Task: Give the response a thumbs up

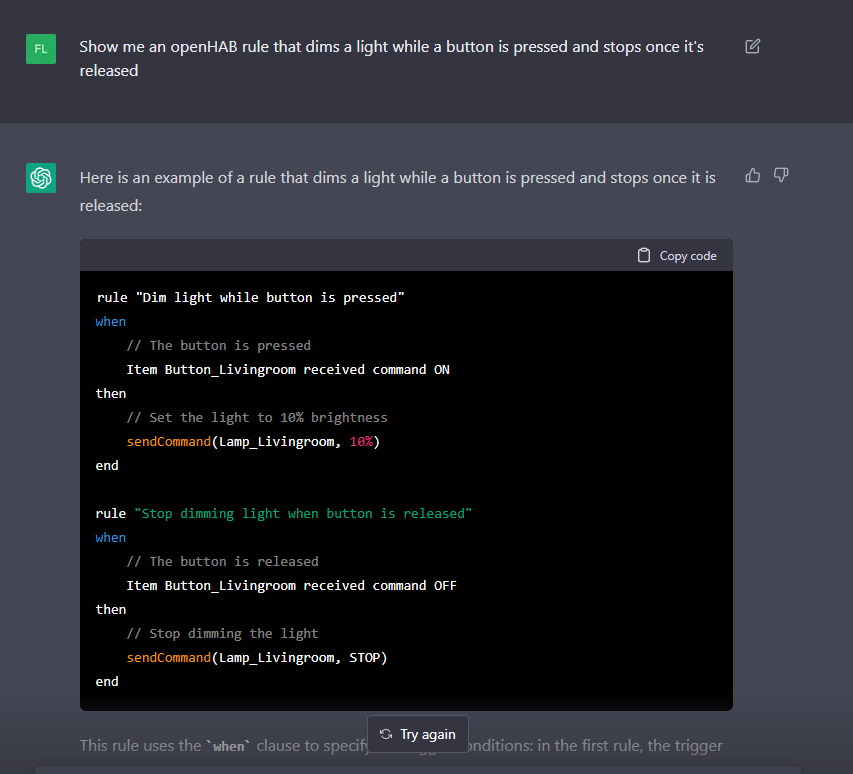Action: (753, 176)
